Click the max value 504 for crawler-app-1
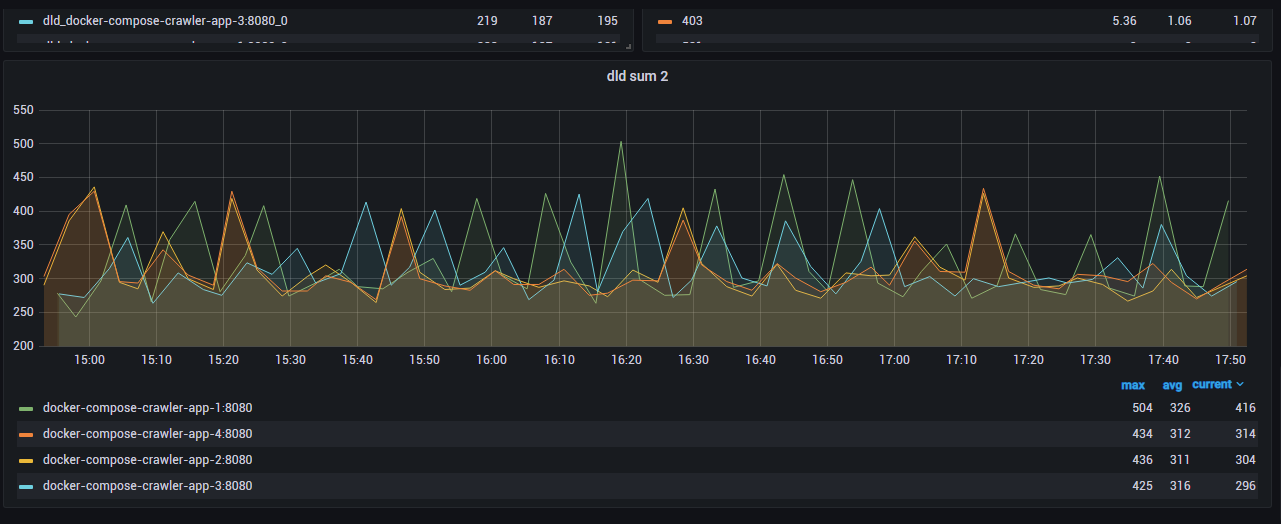Viewport: 1281px width, 524px height. pyautogui.click(x=1141, y=408)
